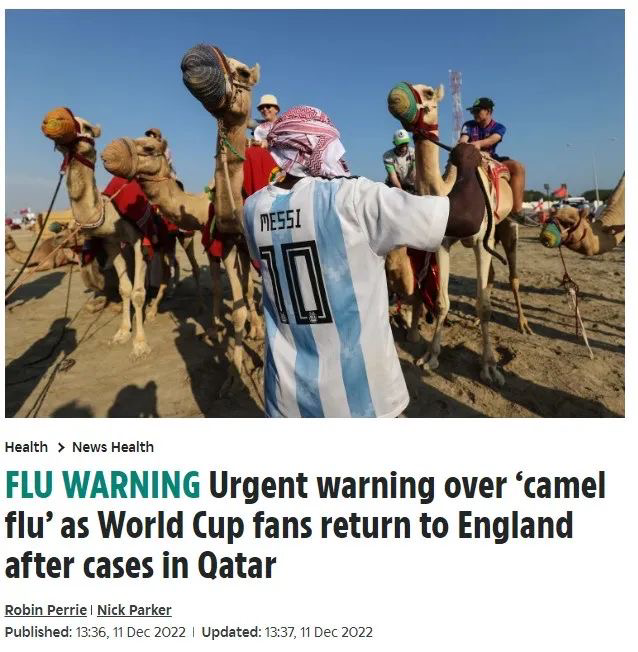
Task: Click the green FLU WARNING kicker
Action: [x=103, y=485]
